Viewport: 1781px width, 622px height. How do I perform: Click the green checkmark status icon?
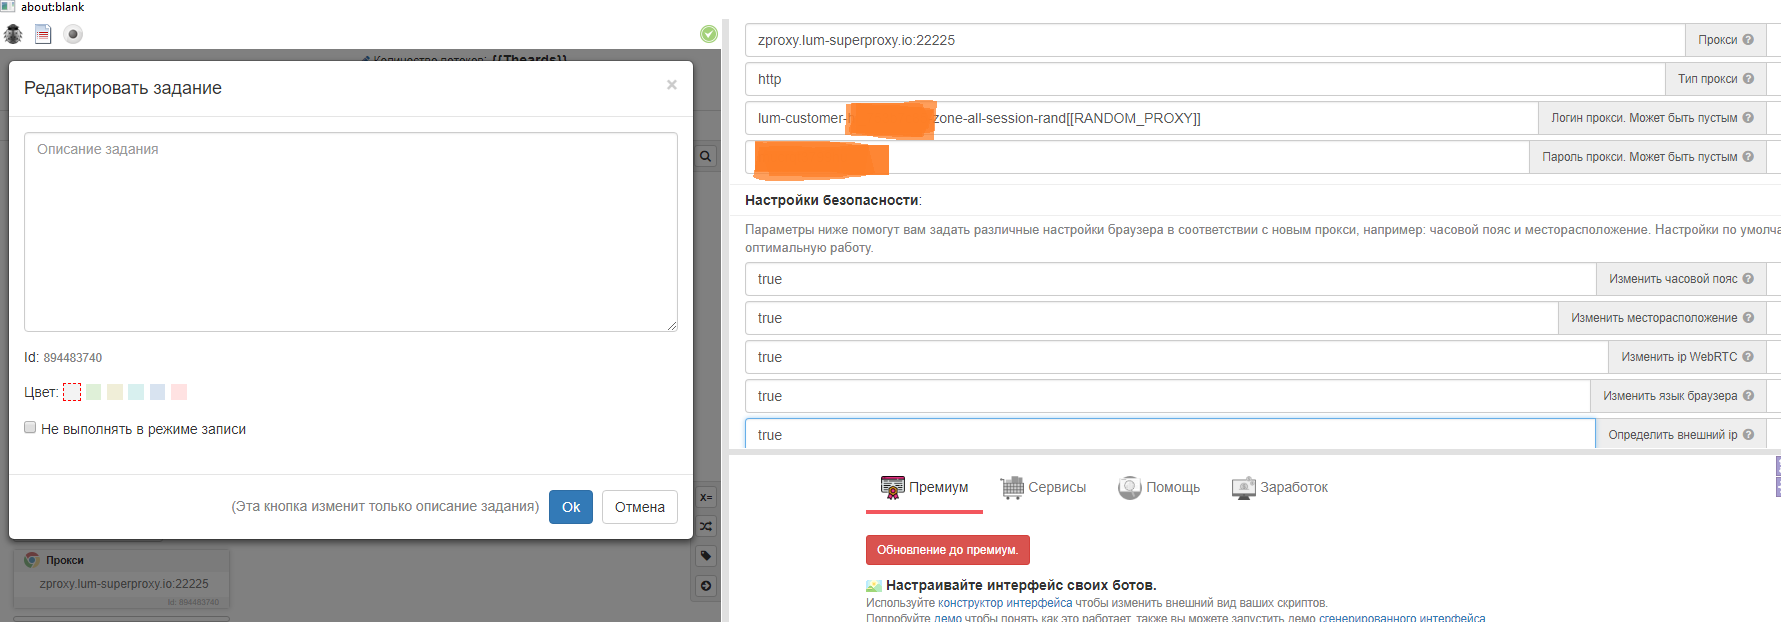click(x=709, y=34)
